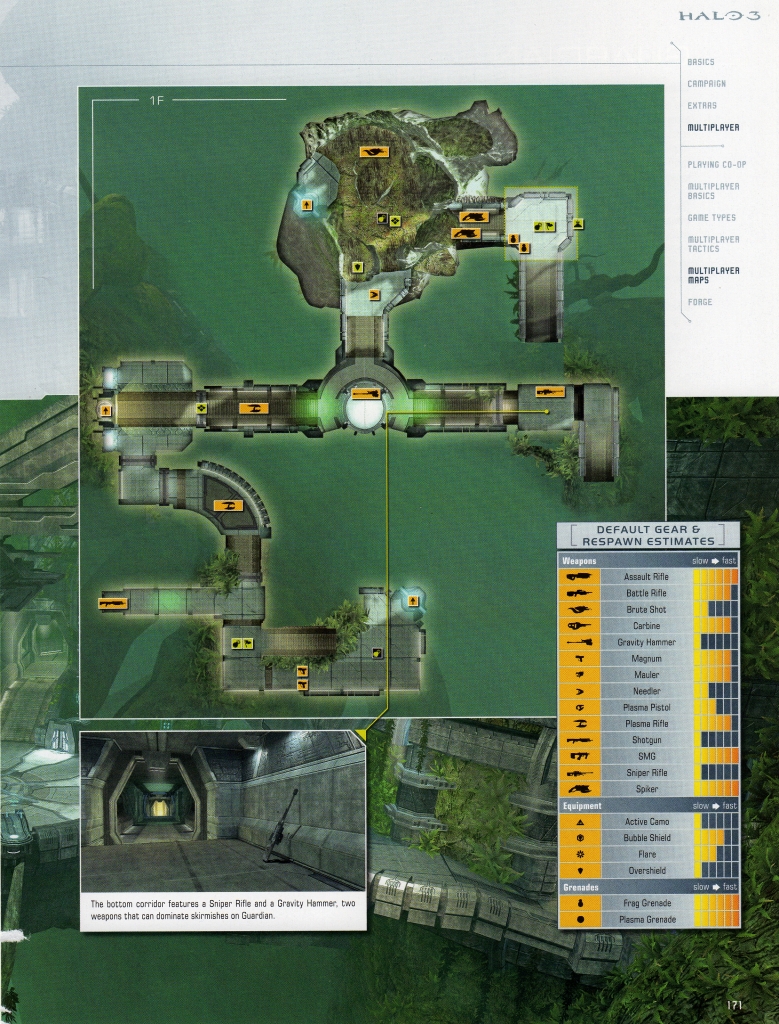The image size is (779, 1024).
Task: Click the Brute Shot marker on the grassy hilltop
Action: coord(374,152)
